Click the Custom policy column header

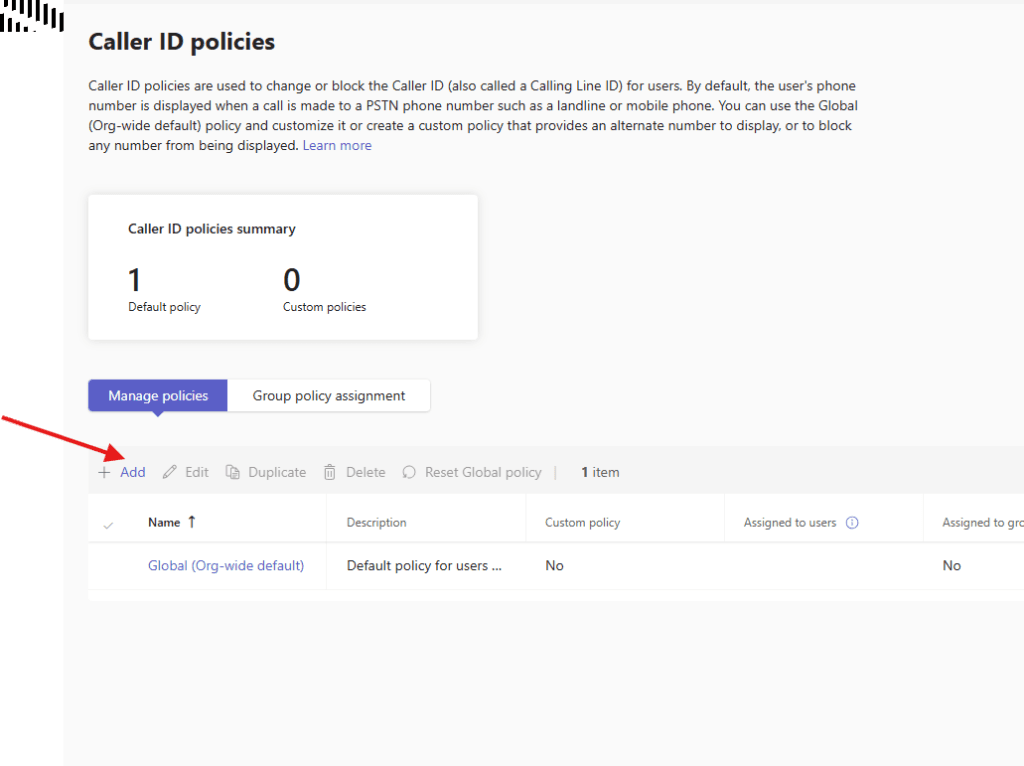[582, 522]
